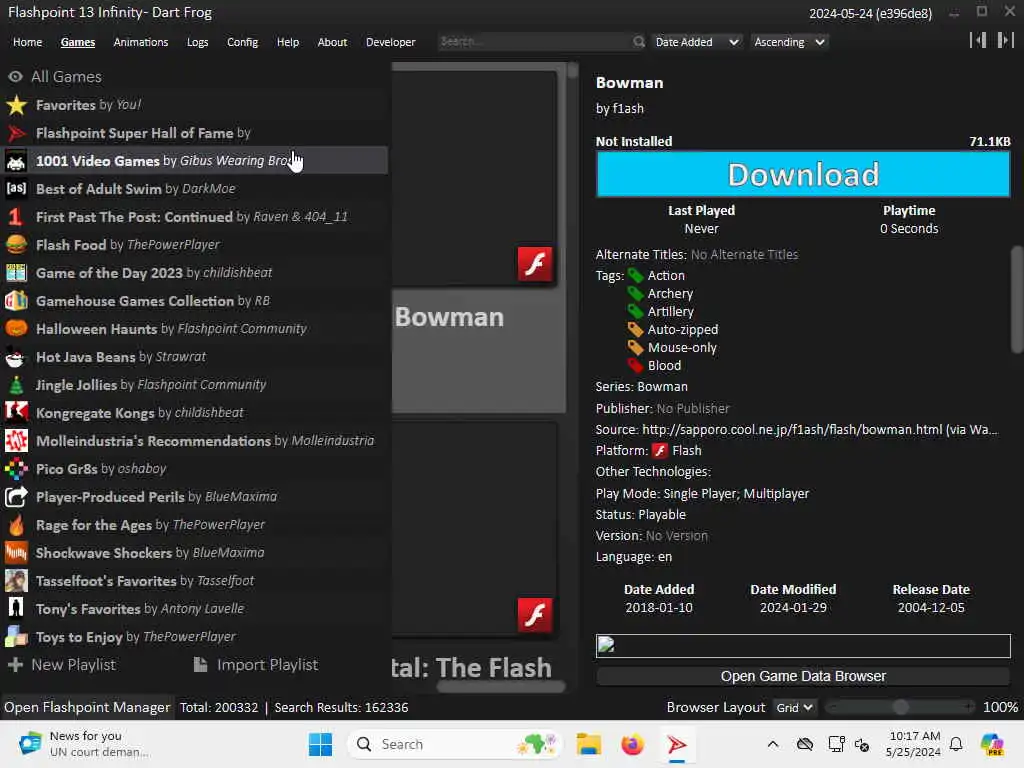Click Gamehouse Games Collection icon
Screen dimensions: 1024x768
click(x=16, y=301)
